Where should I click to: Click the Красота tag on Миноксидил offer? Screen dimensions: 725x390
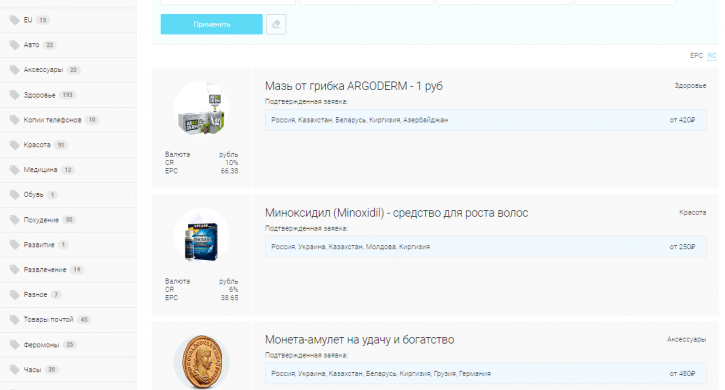click(x=692, y=212)
